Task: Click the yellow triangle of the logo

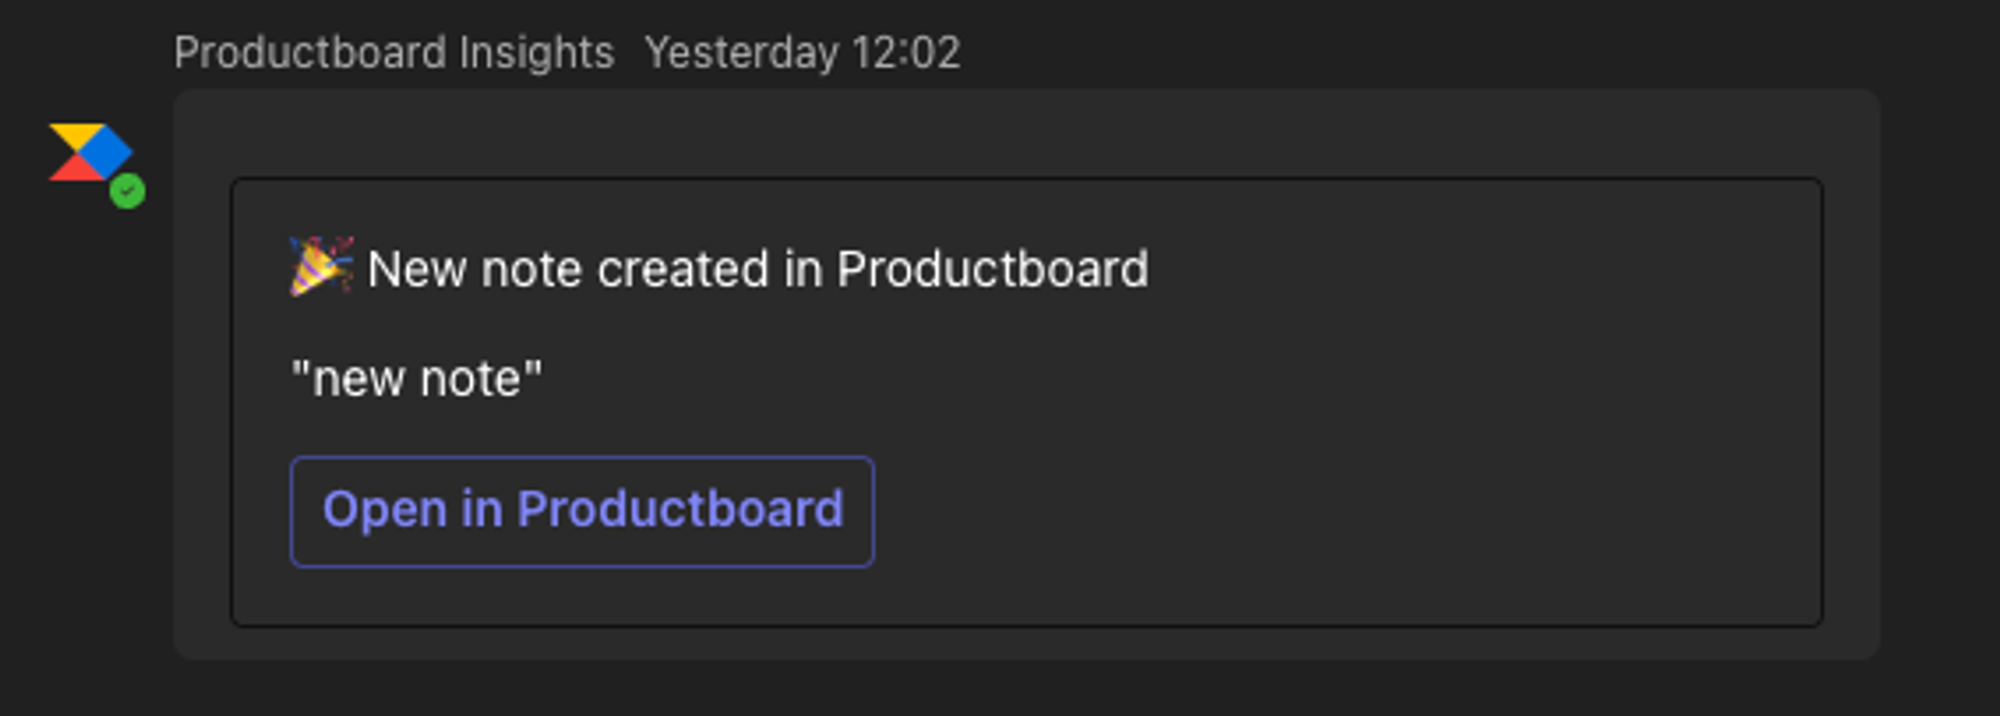Action: pos(74,137)
